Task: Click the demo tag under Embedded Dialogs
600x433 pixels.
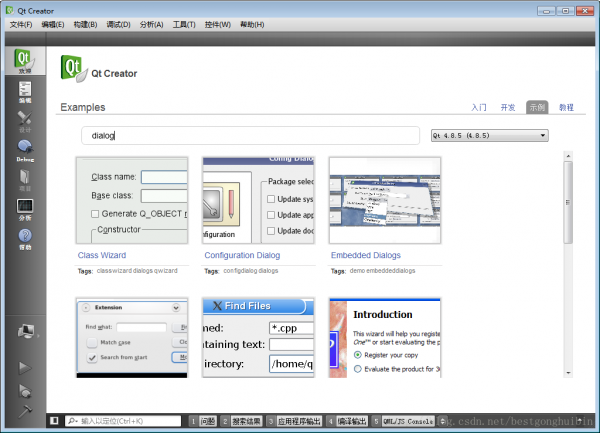Action: [357, 271]
